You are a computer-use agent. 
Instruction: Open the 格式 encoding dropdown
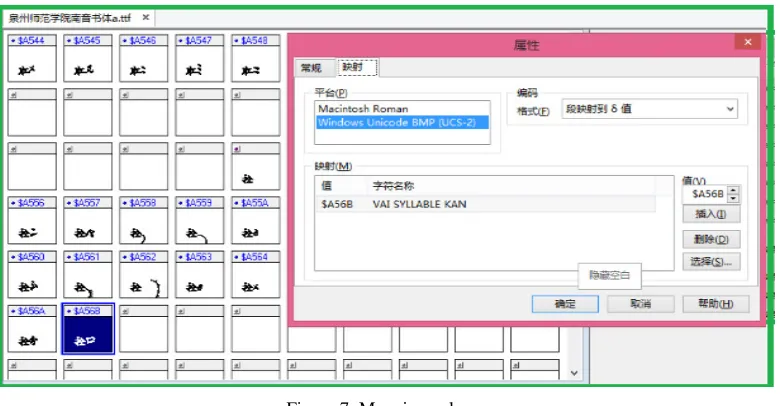click(x=650, y=109)
